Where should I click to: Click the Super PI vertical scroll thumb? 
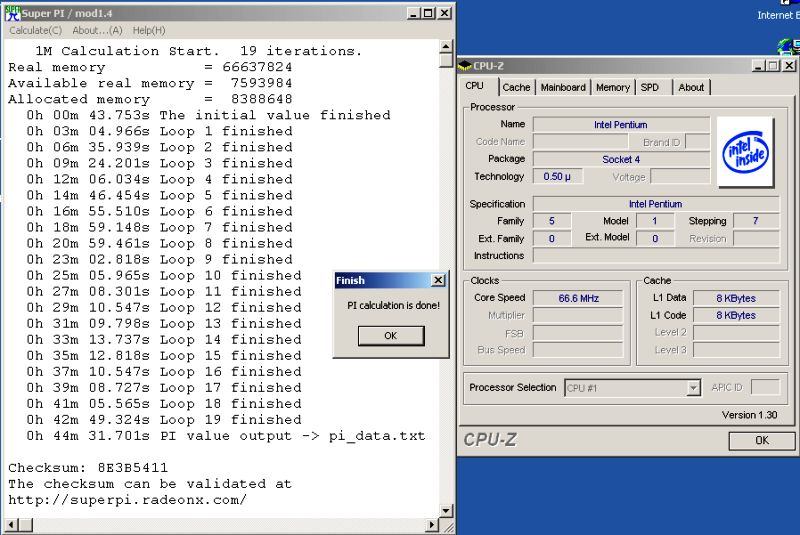coord(446,60)
